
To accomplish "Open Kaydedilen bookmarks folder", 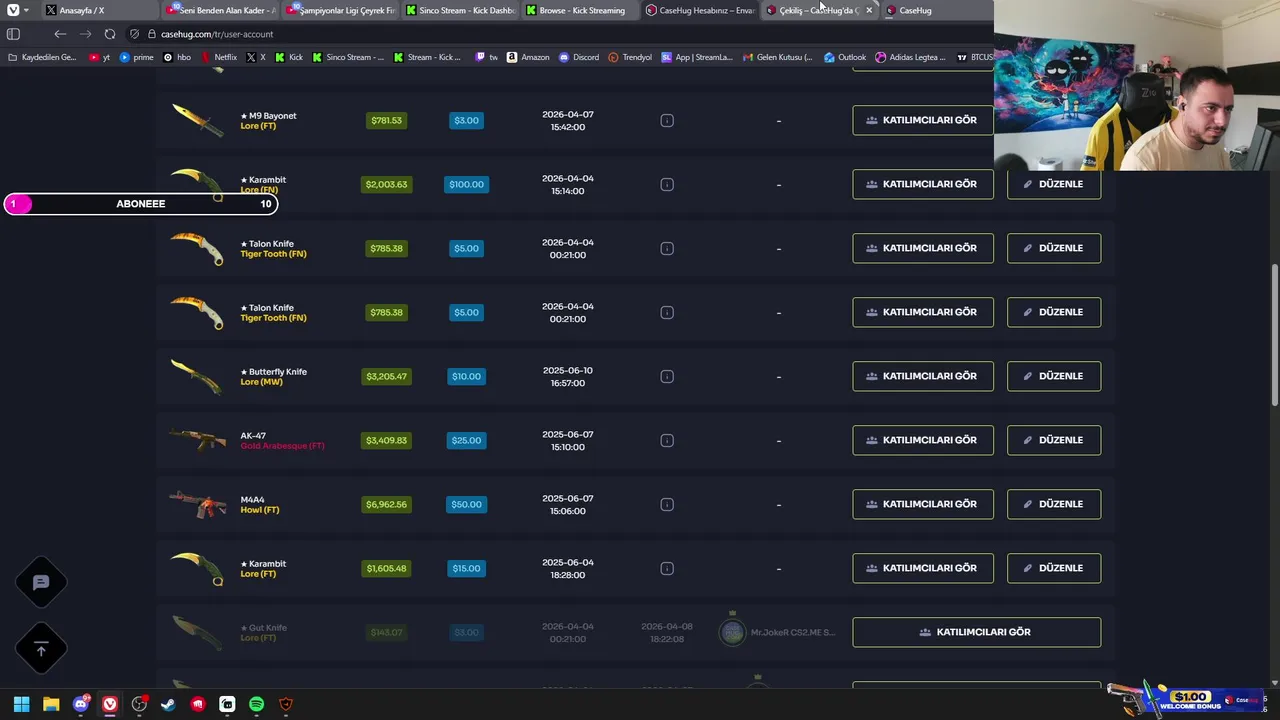I will coord(42,57).
